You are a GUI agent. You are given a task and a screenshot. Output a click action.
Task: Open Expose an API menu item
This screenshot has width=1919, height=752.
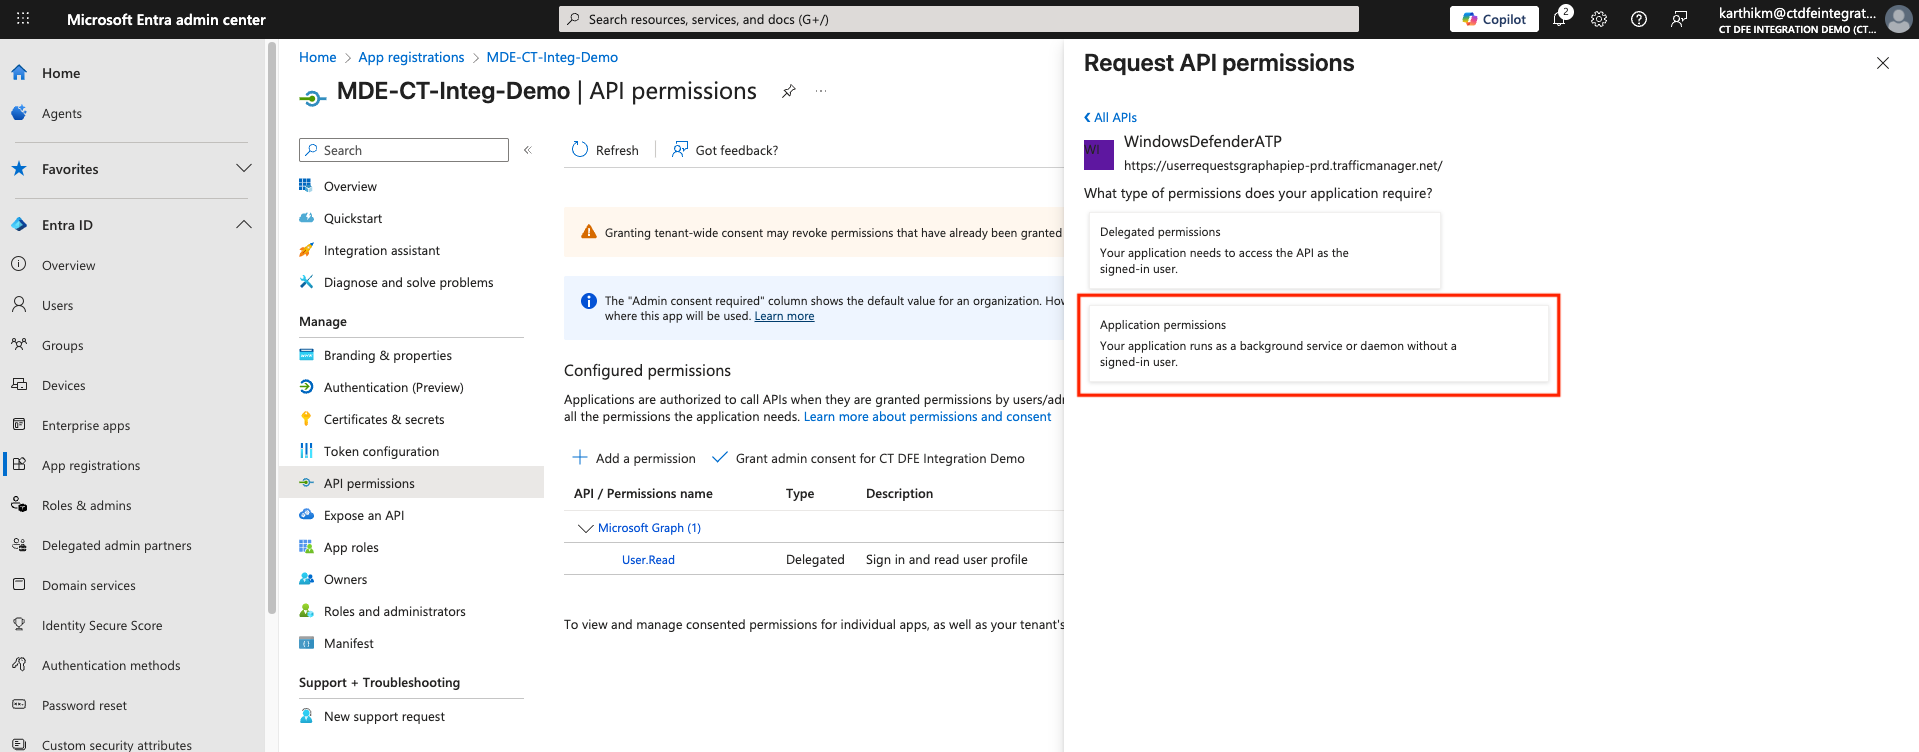coord(363,516)
